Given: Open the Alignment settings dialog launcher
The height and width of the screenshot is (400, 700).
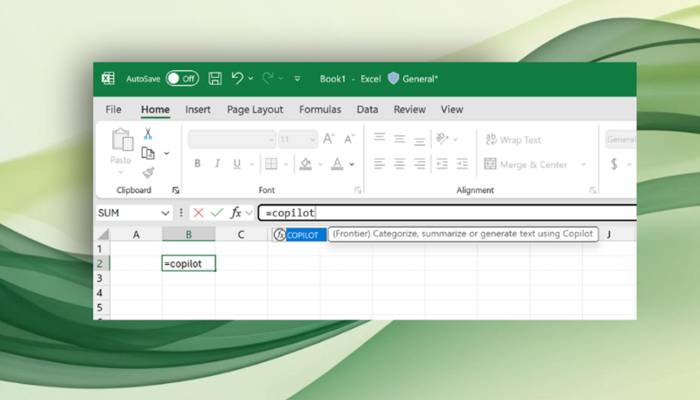Looking at the screenshot, I should coord(593,190).
